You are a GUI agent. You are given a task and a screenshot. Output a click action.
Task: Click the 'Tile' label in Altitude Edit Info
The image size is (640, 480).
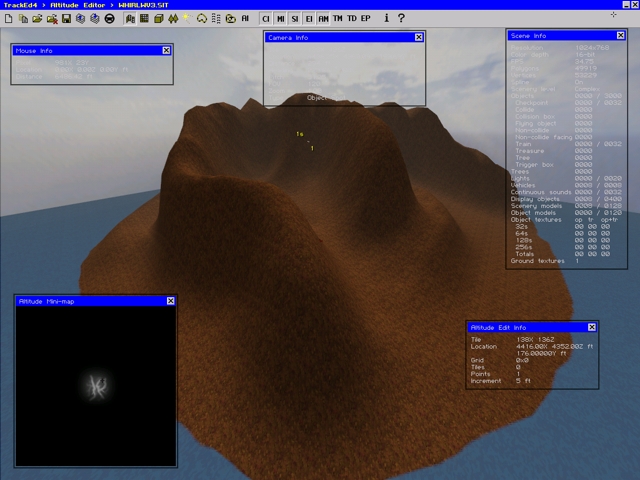pos(476,340)
